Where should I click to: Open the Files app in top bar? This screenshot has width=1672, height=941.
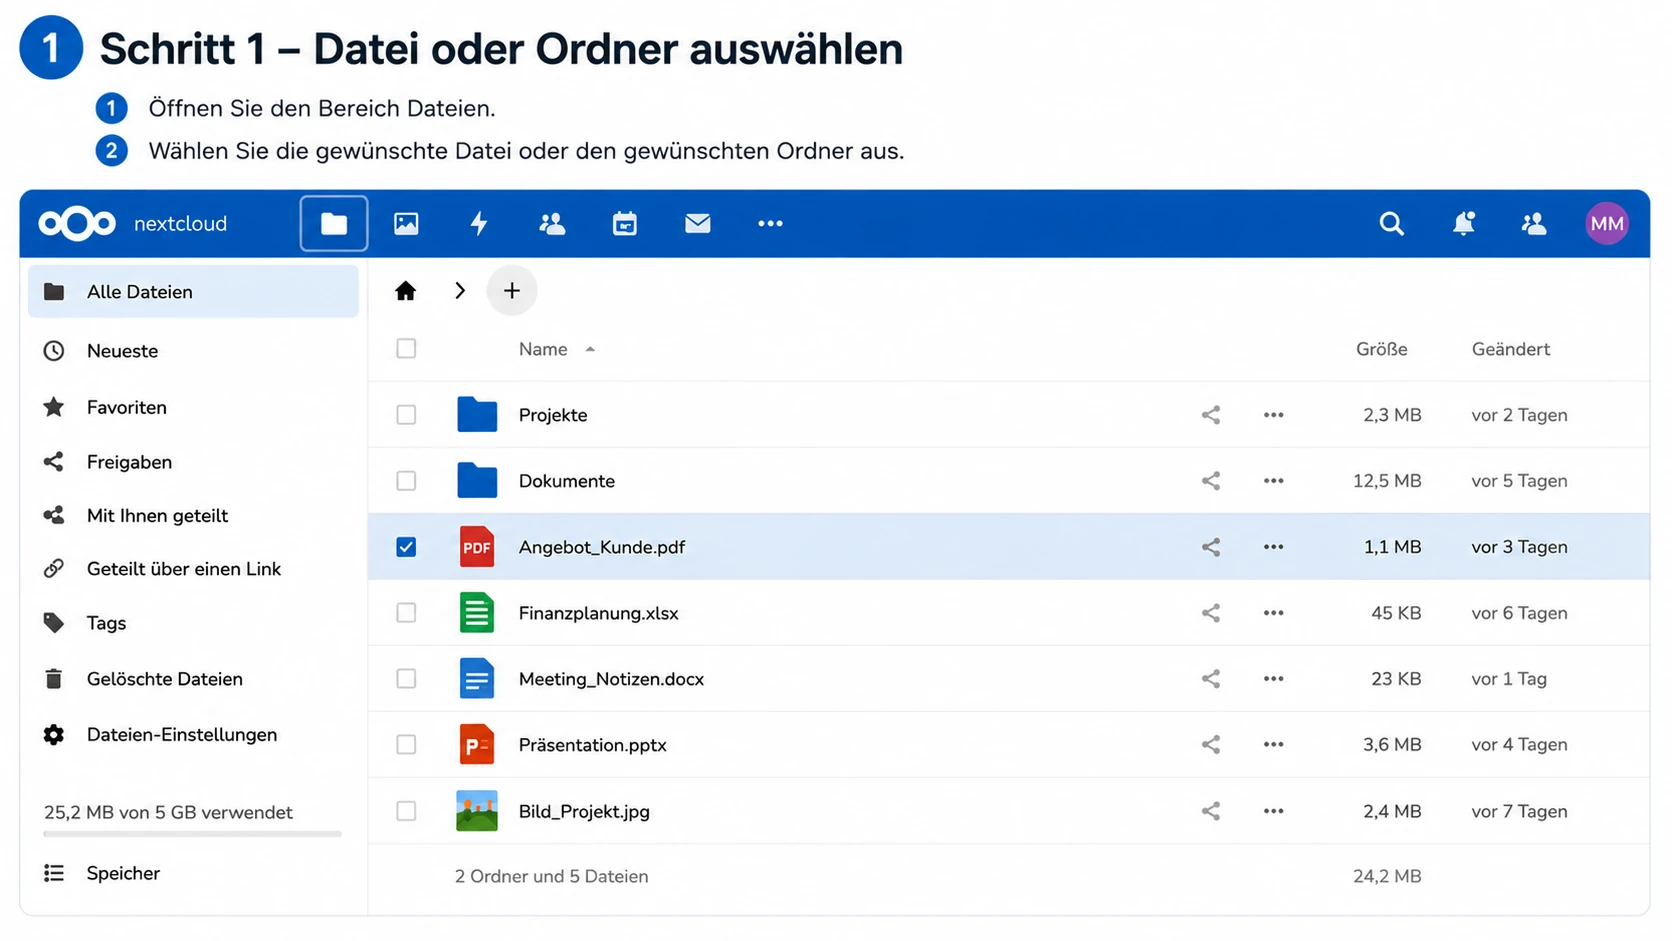click(x=334, y=223)
